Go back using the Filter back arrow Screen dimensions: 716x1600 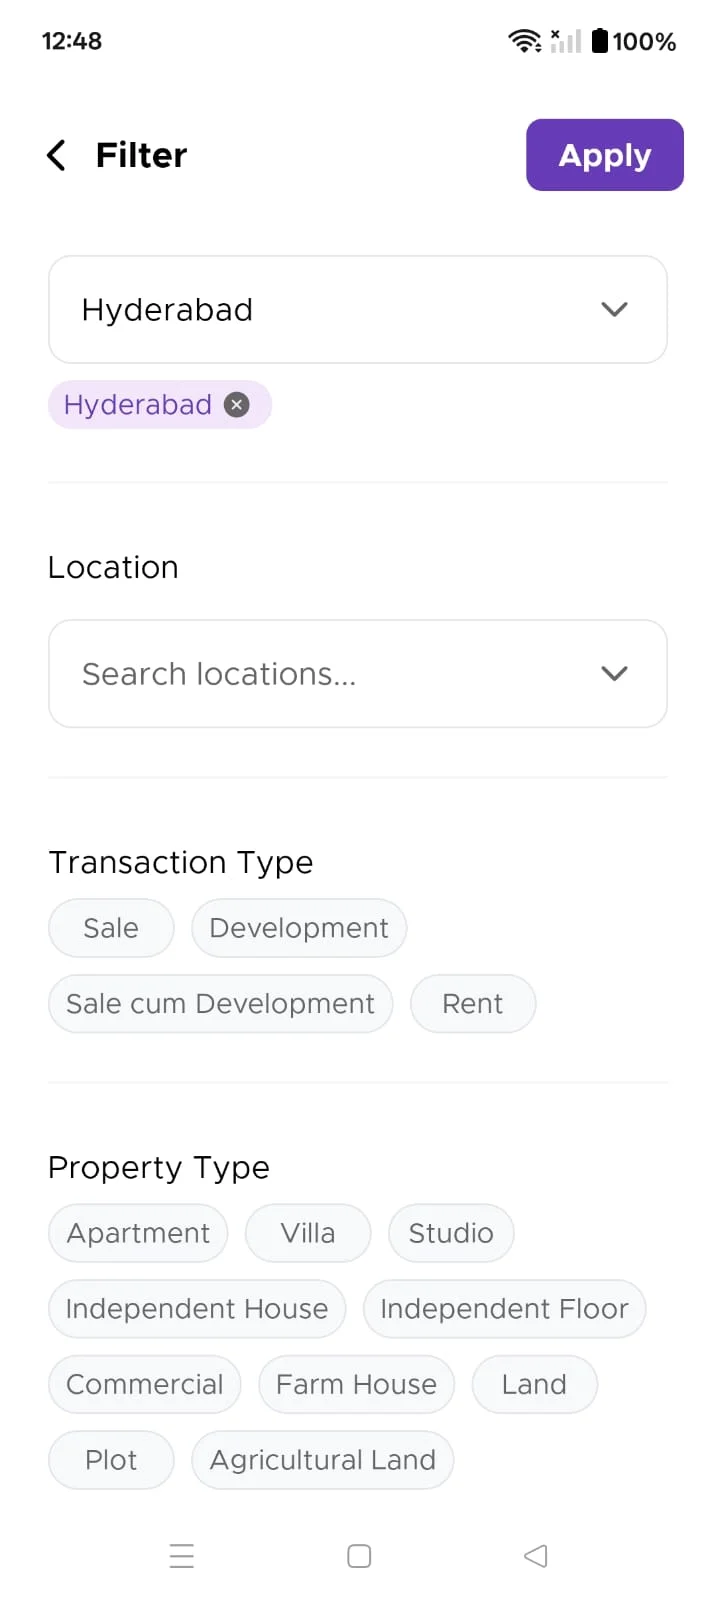[57, 155]
